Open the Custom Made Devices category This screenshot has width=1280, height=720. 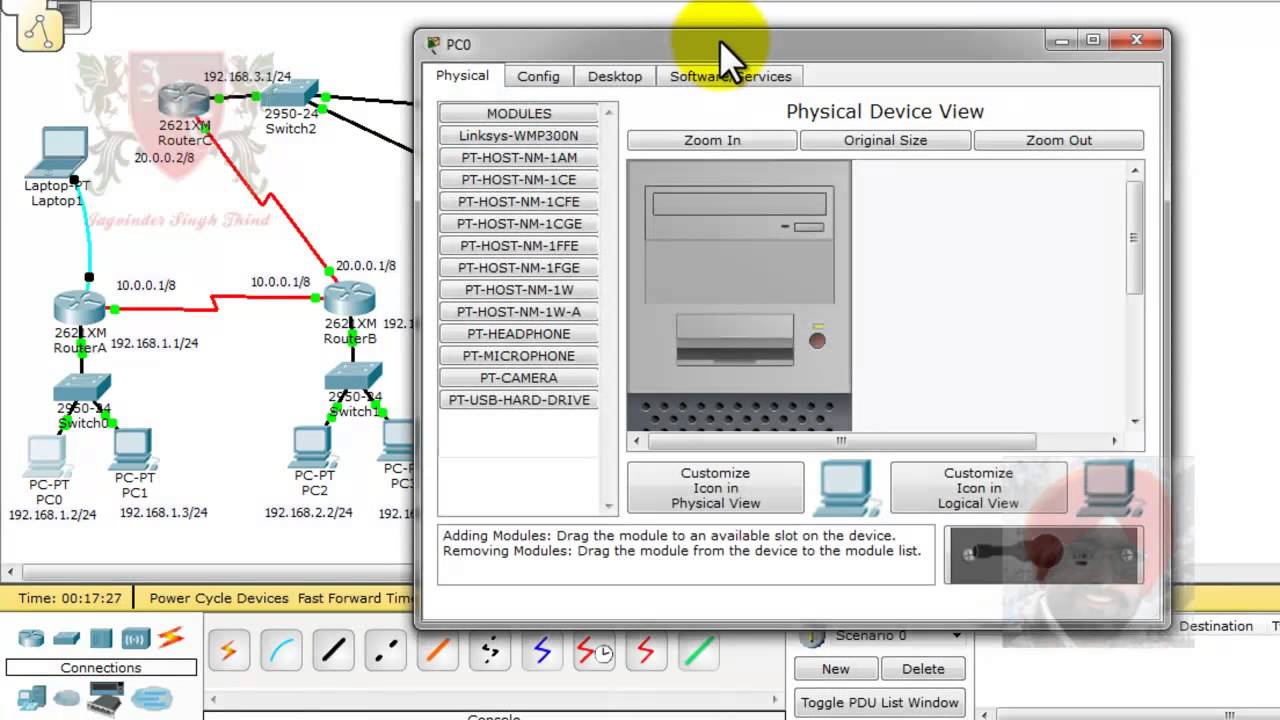pos(106,697)
